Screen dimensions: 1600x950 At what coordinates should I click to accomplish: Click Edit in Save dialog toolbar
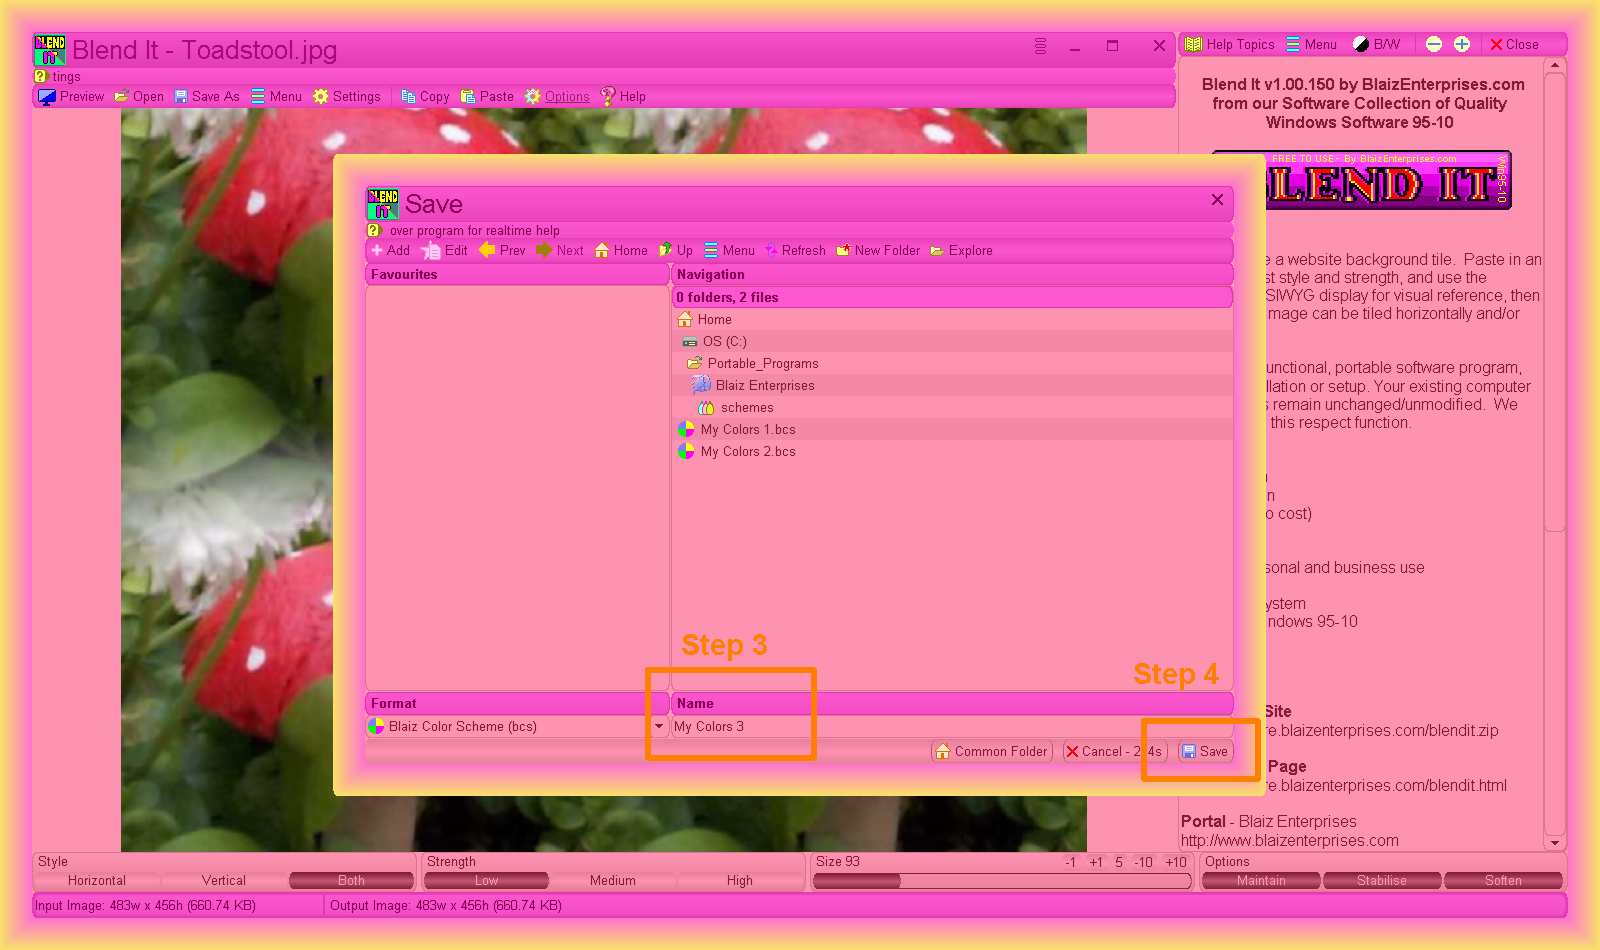click(x=445, y=251)
